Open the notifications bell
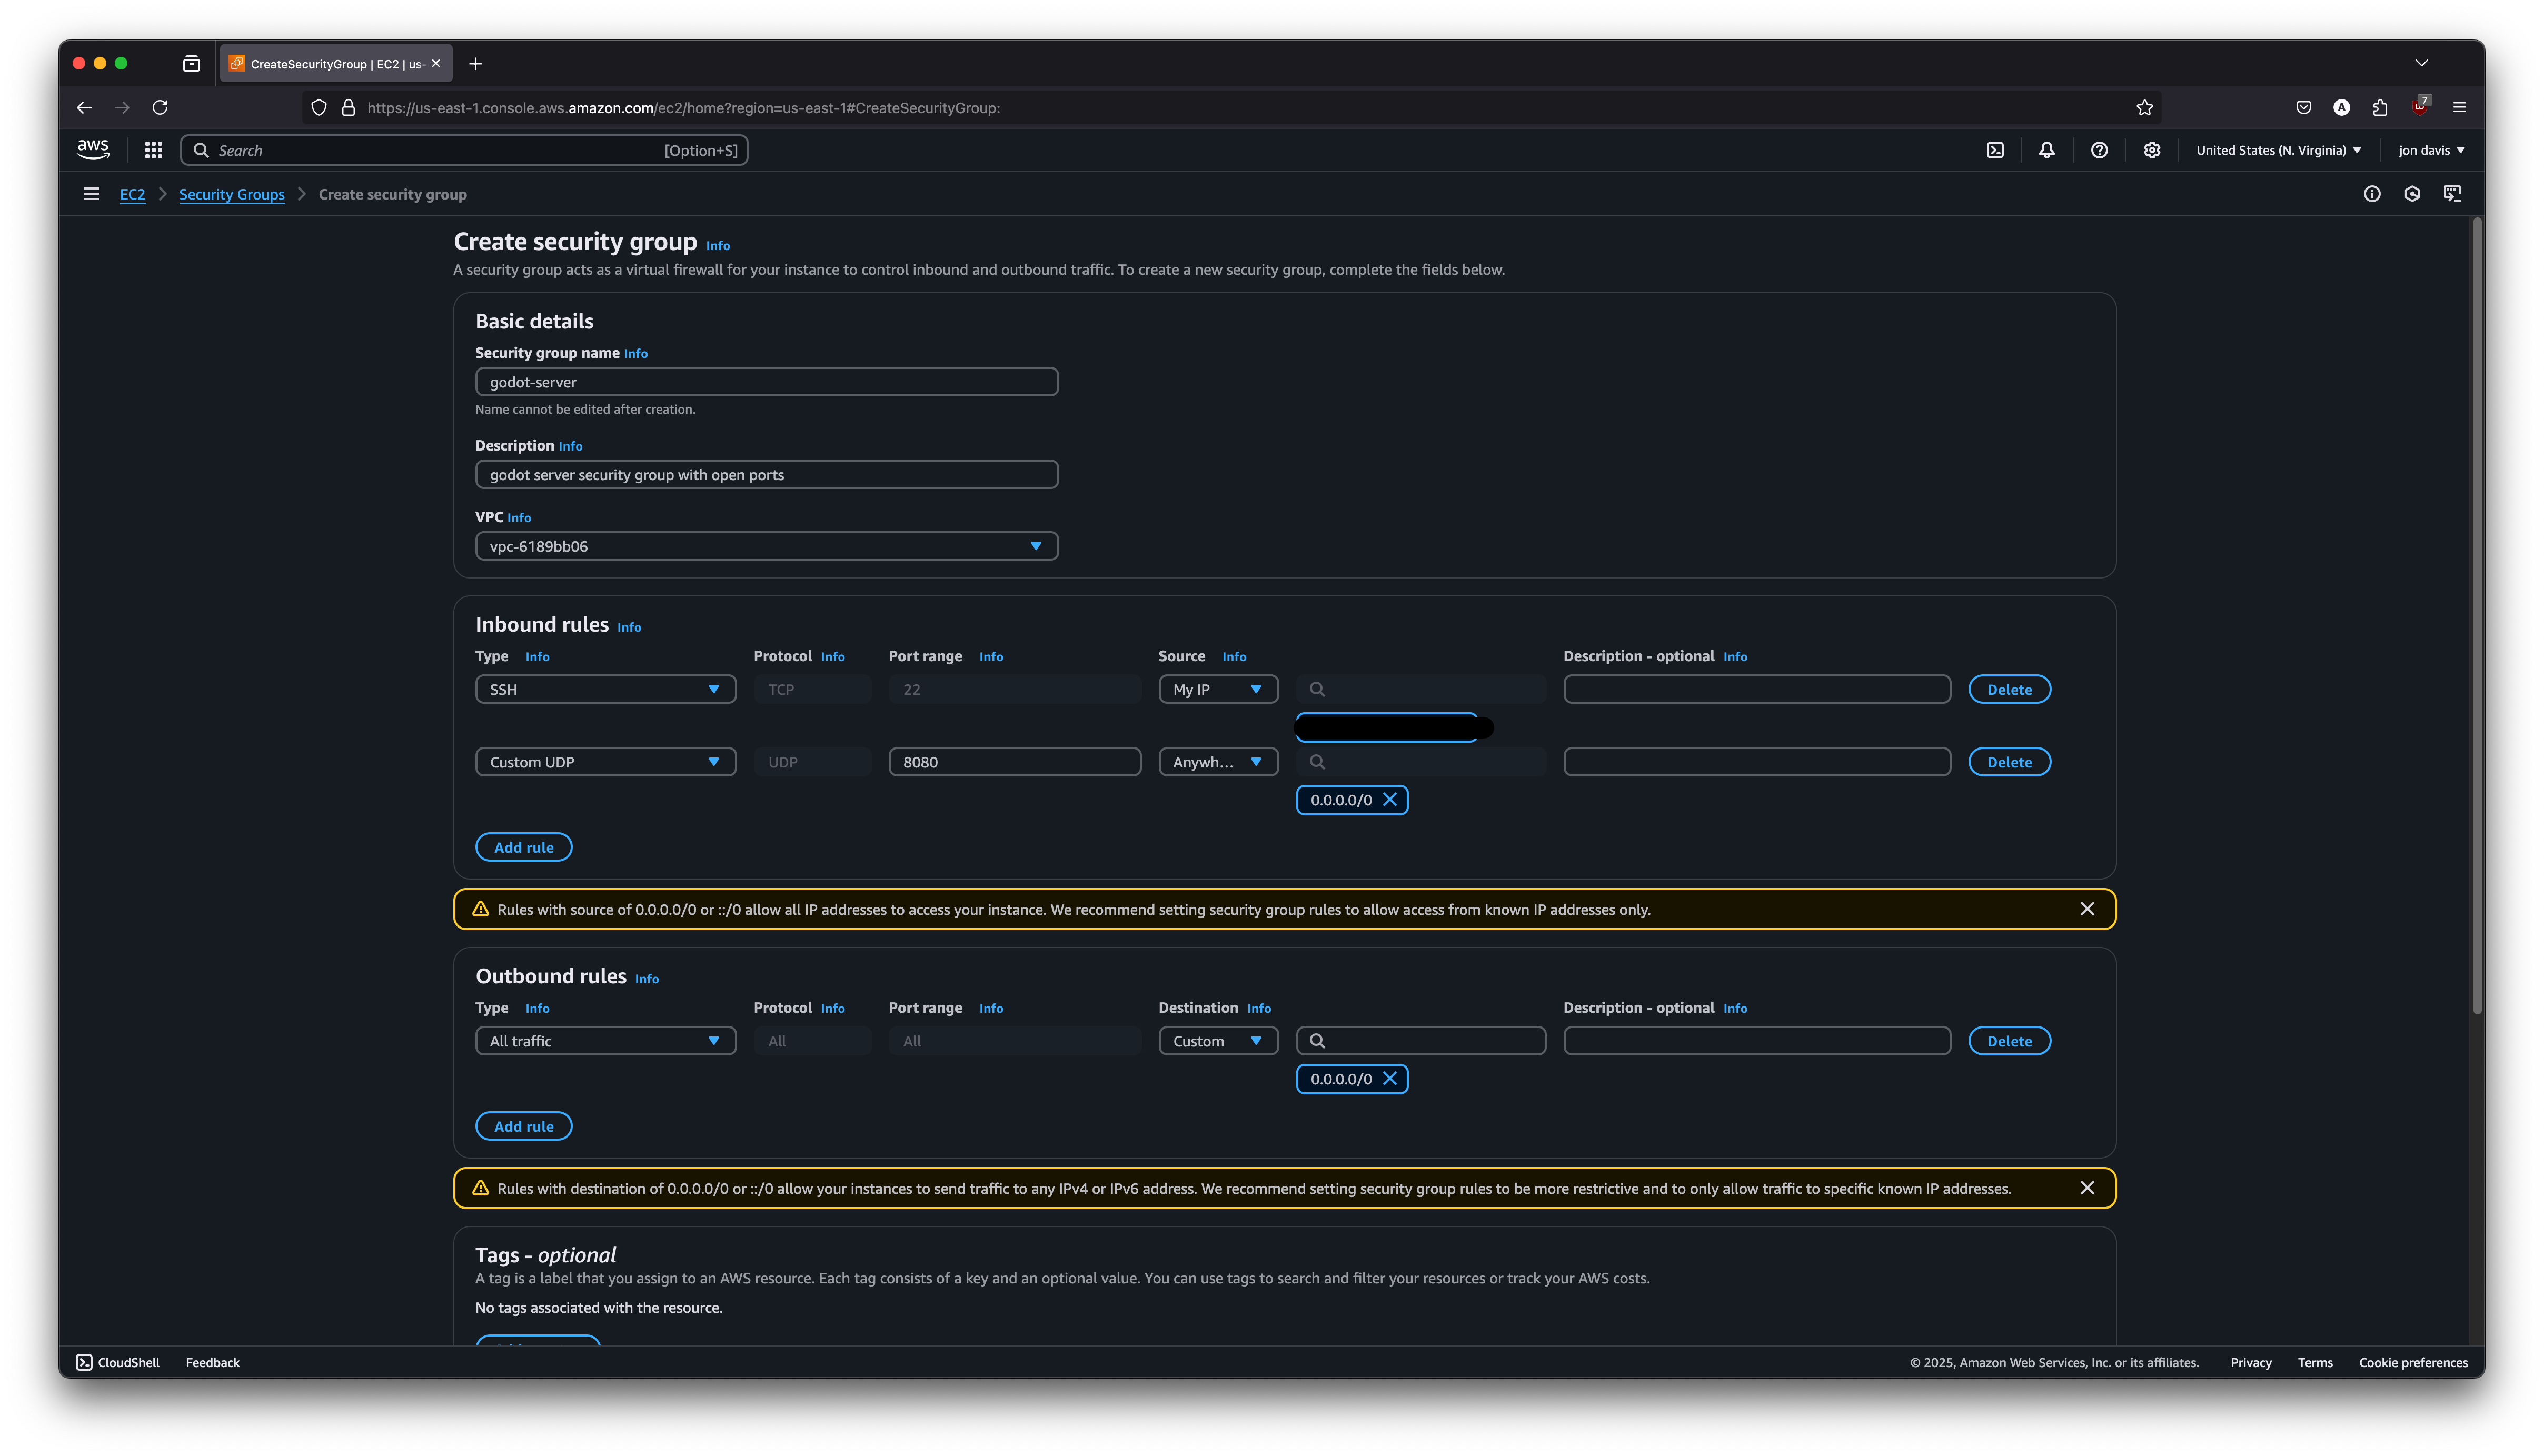Viewport: 2544px width, 1456px height. tap(2047, 150)
